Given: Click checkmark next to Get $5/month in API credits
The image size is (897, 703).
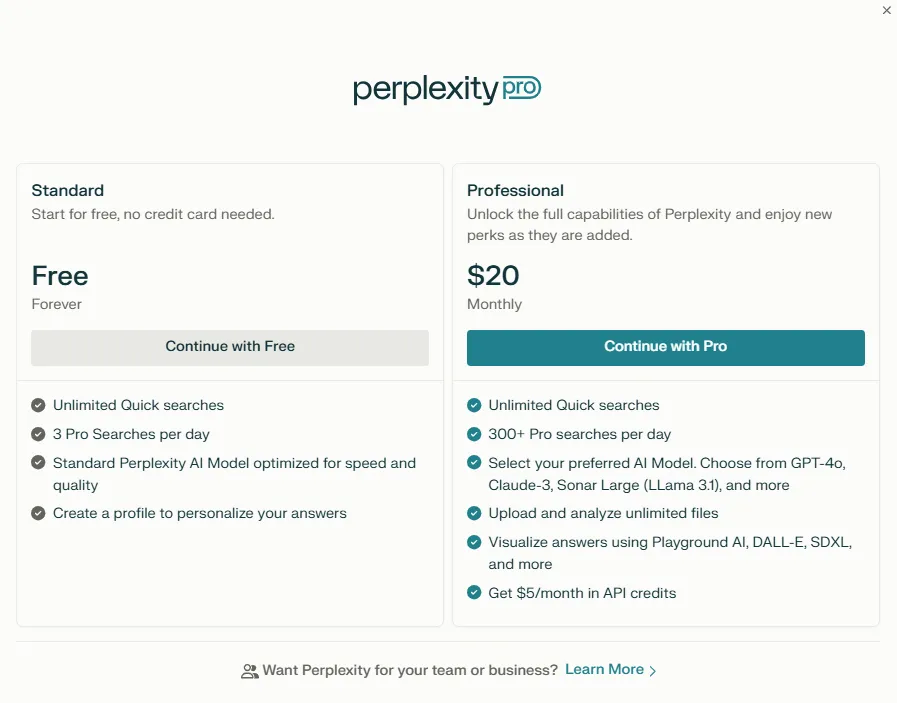Looking at the screenshot, I should tap(474, 593).
